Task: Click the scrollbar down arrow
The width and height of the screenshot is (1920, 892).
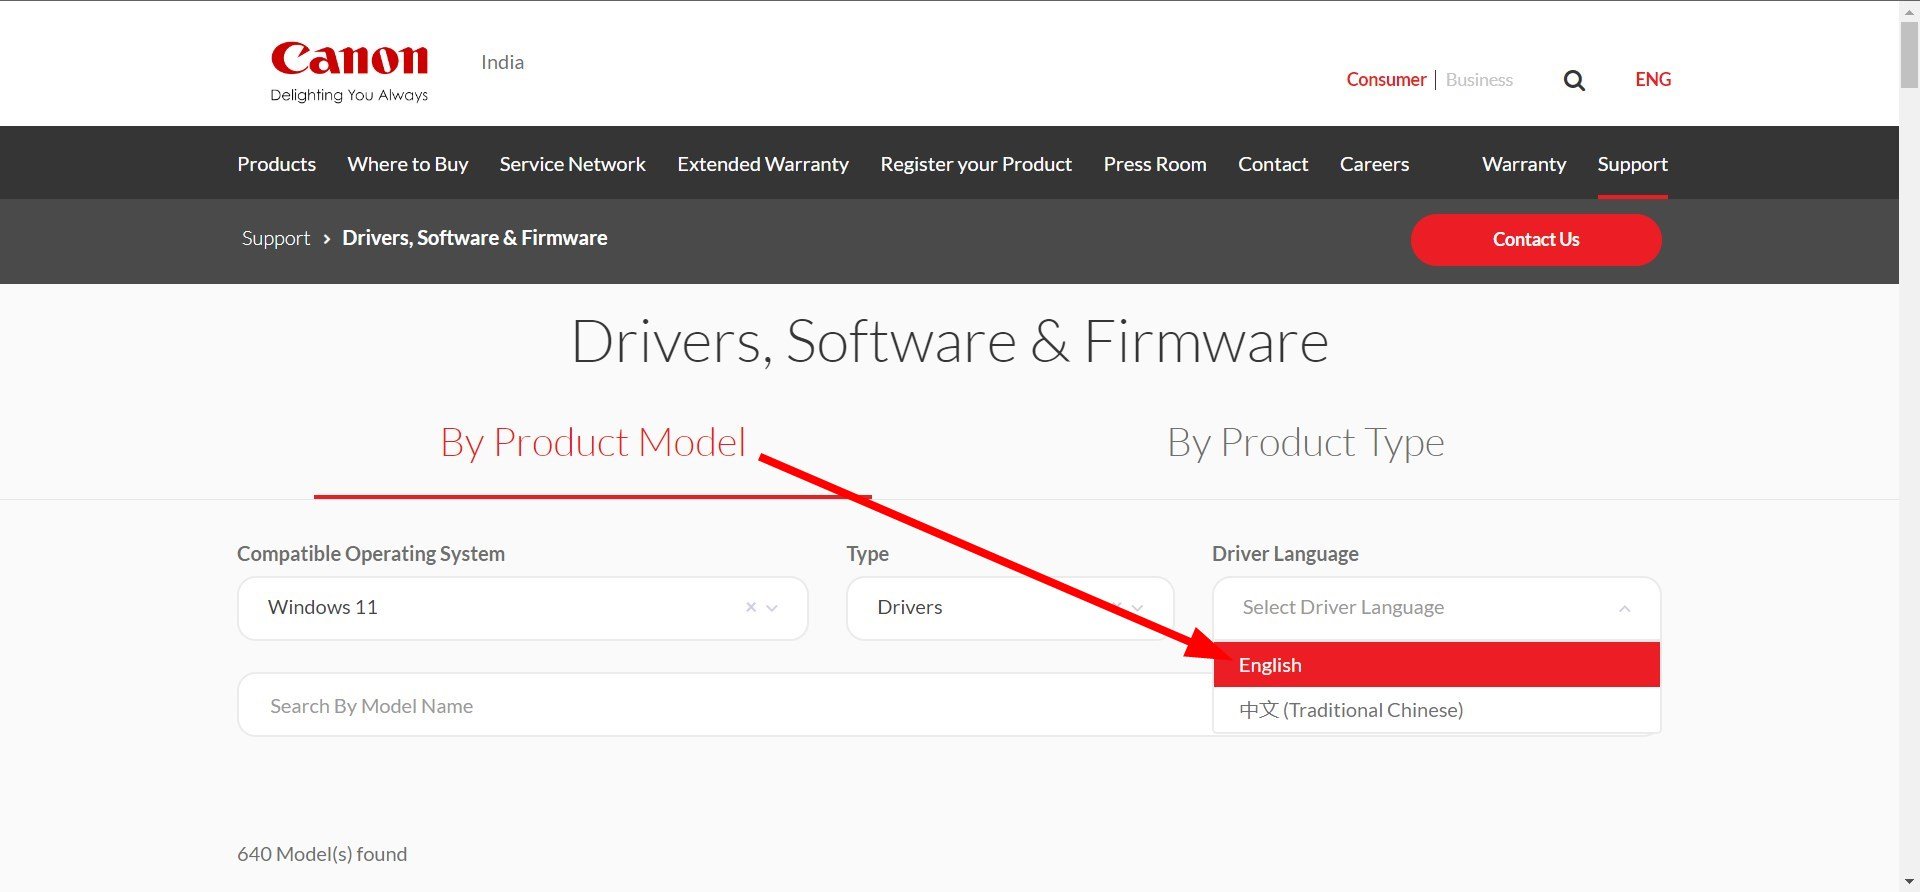Action: pyautogui.click(x=1909, y=882)
